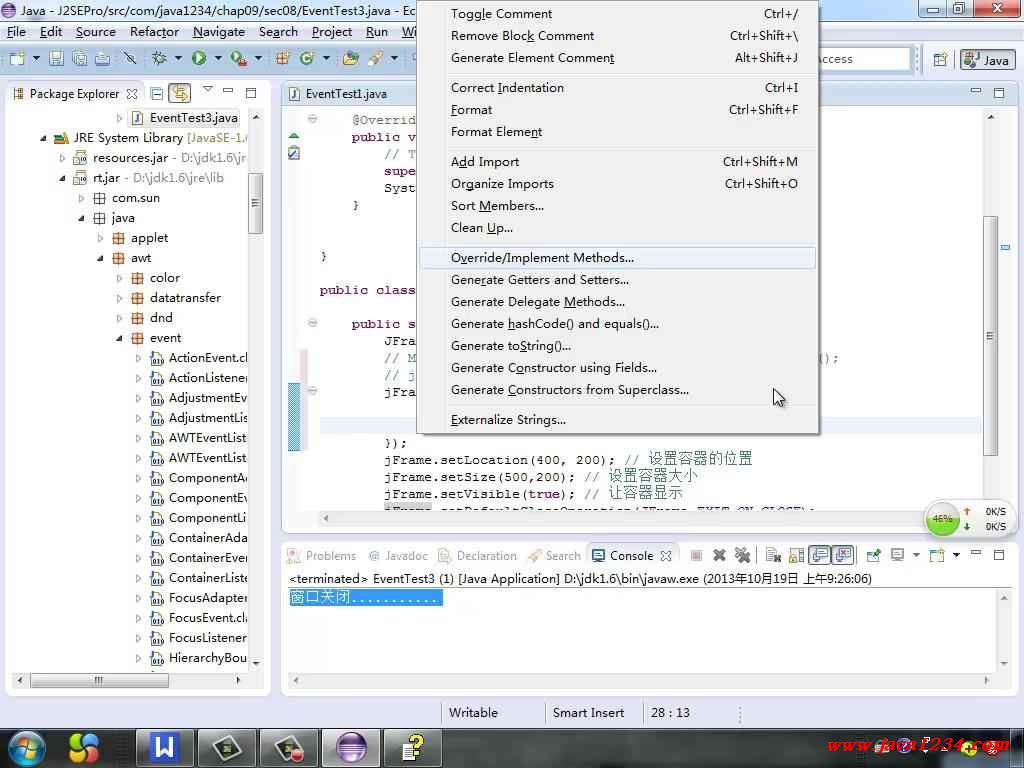
Task: Click the Print toolbar icon
Action: click(x=103, y=59)
